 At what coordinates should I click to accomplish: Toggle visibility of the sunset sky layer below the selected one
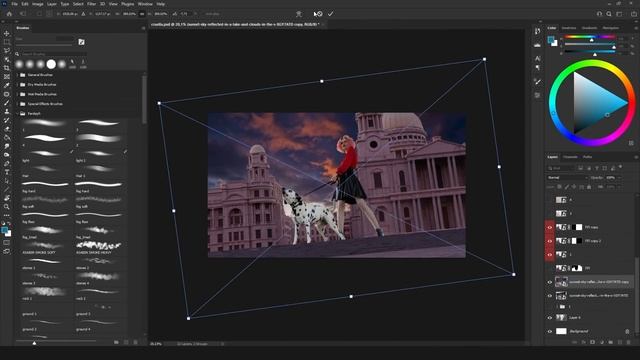[x=549, y=296]
